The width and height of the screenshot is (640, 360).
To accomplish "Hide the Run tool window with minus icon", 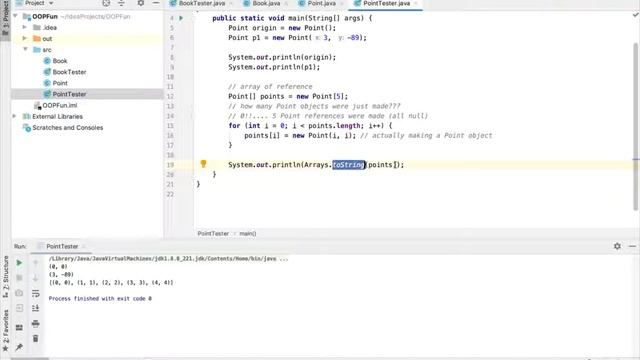I will (632, 246).
